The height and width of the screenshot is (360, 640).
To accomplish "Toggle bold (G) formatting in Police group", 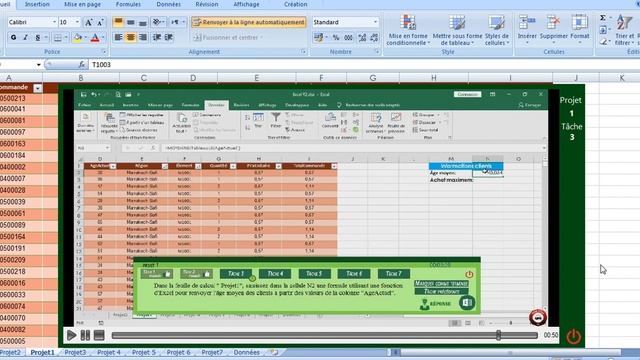I will click(x=13, y=38).
